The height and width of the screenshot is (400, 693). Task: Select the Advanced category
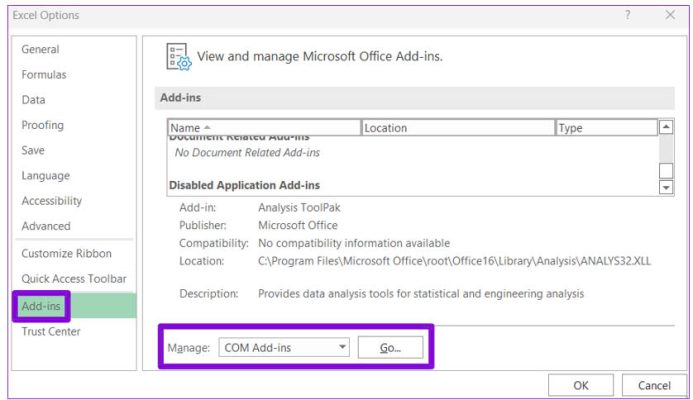pos(46,226)
